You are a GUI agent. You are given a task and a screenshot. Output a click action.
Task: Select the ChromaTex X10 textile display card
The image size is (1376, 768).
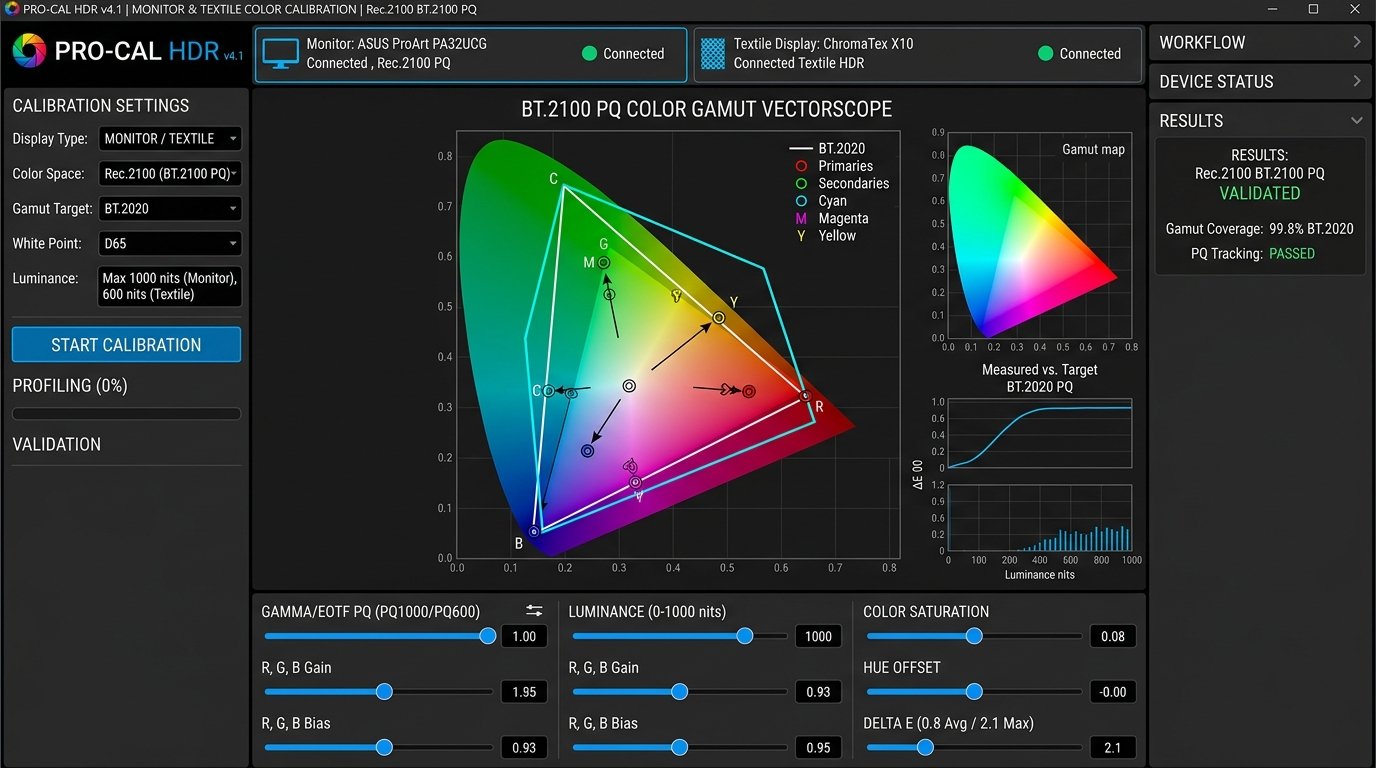click(x=917, y=54)
